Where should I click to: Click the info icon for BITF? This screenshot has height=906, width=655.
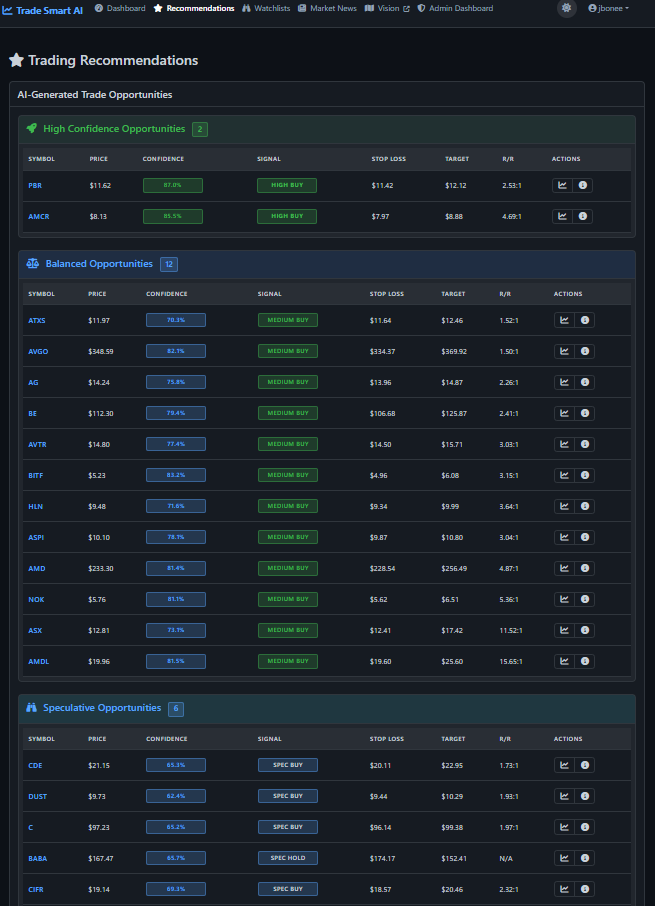pos(585,475)
